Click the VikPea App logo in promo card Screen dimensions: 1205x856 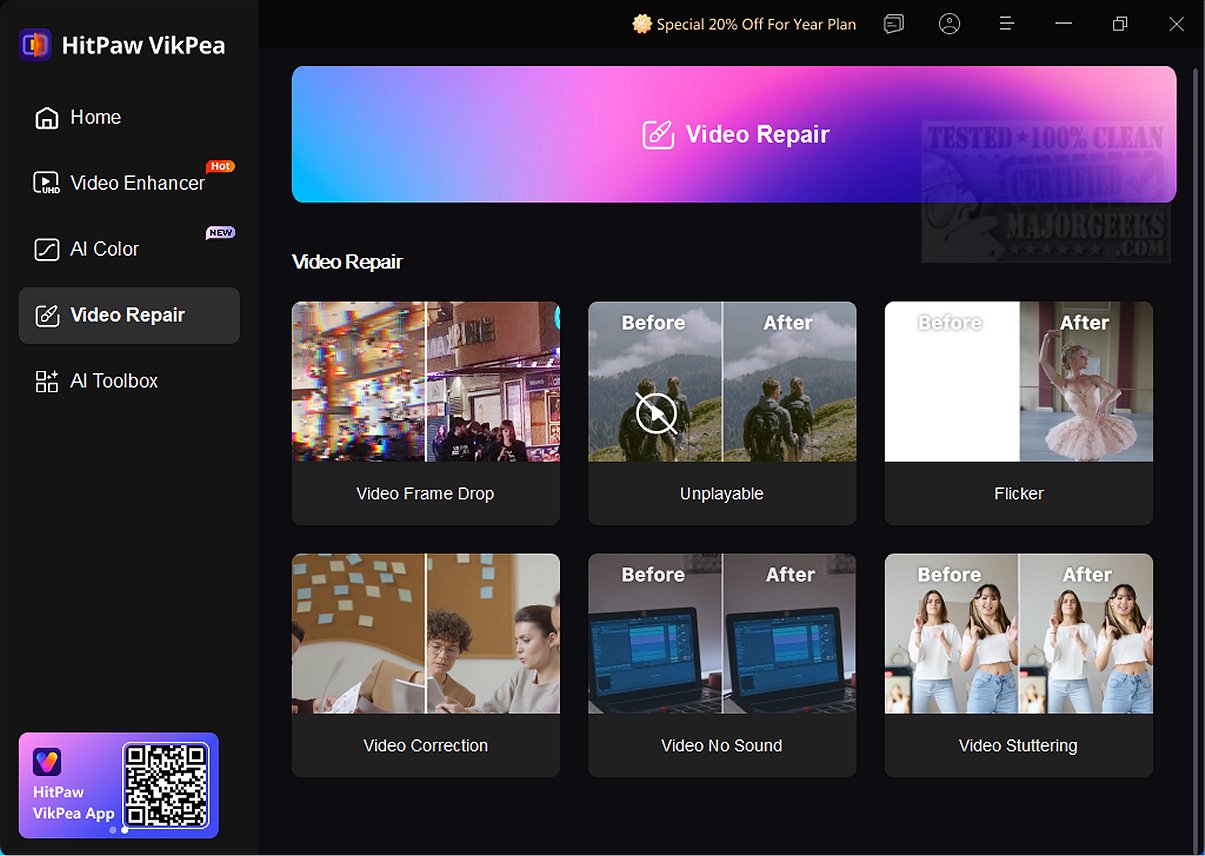tap(47, 762)
